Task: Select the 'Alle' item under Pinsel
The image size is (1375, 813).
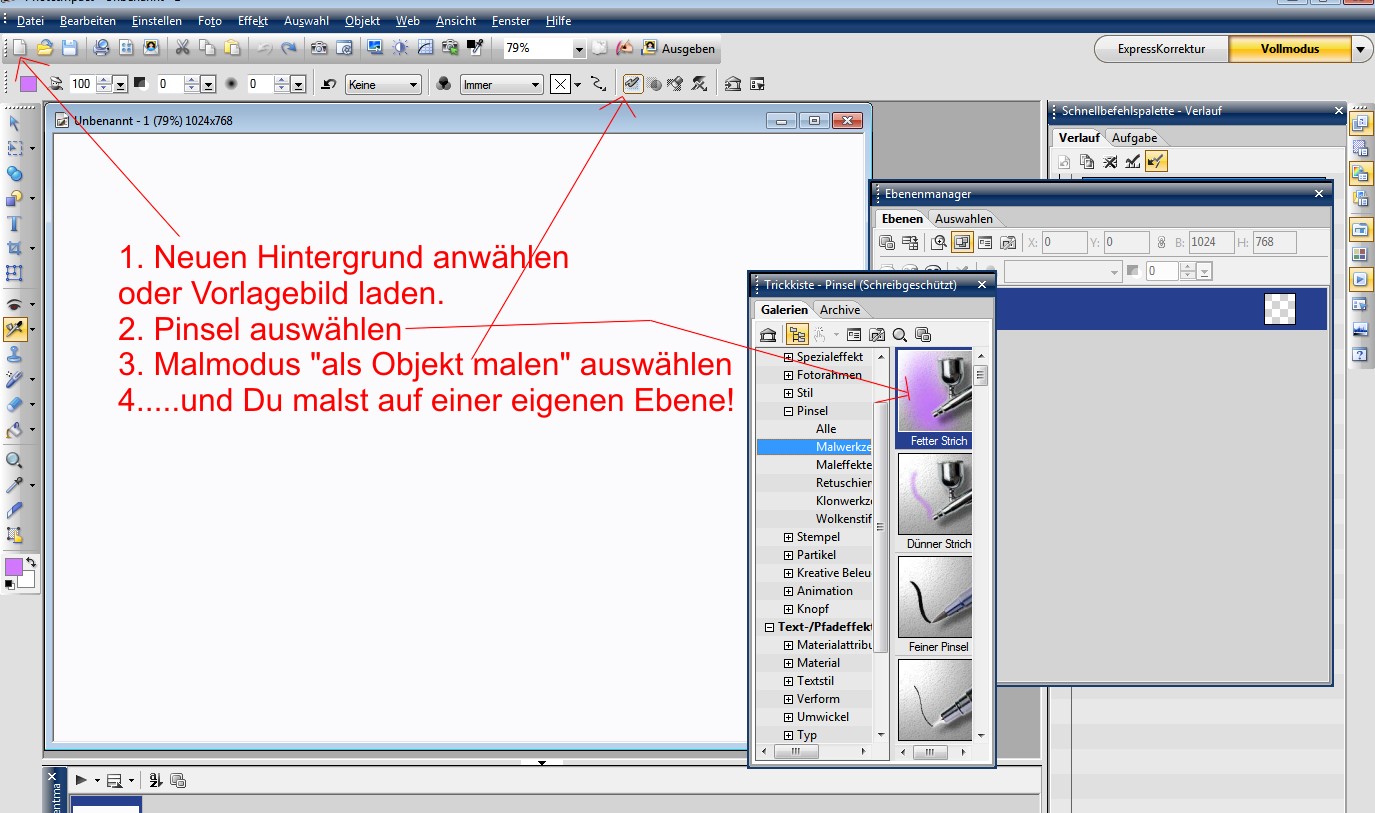Action: (826, 429)
